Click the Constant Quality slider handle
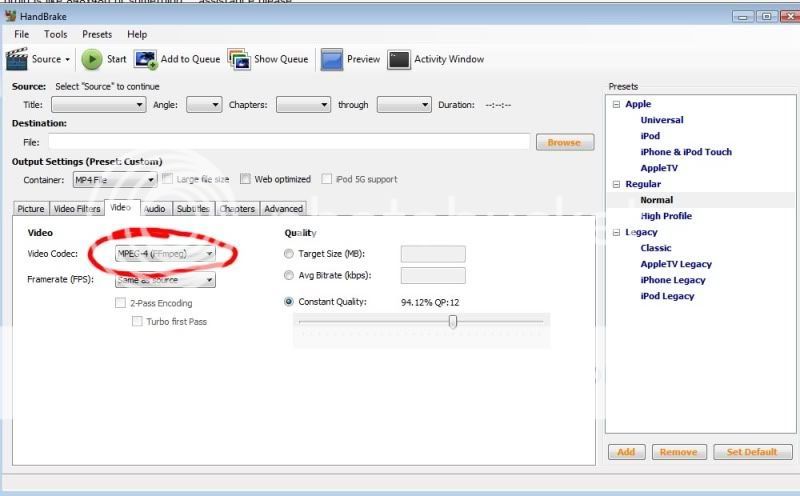Image resolution: width=800 pixels, height=496 pixels. [x=453, y=321]
